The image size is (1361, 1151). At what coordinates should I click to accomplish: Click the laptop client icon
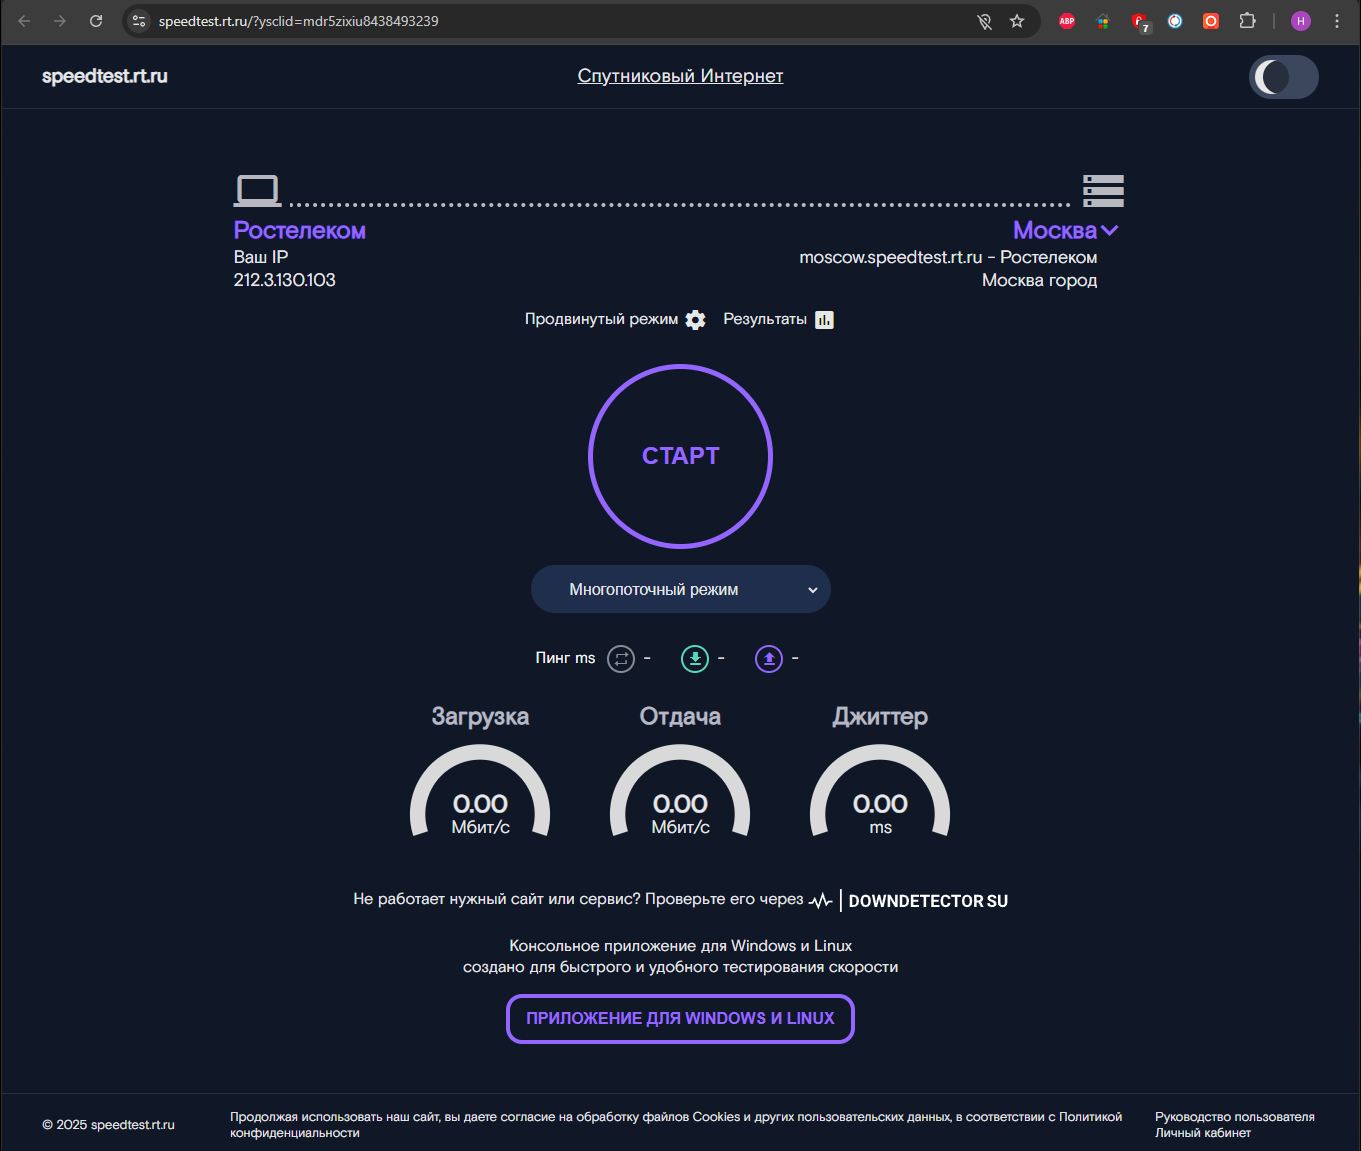click(257, 190)
